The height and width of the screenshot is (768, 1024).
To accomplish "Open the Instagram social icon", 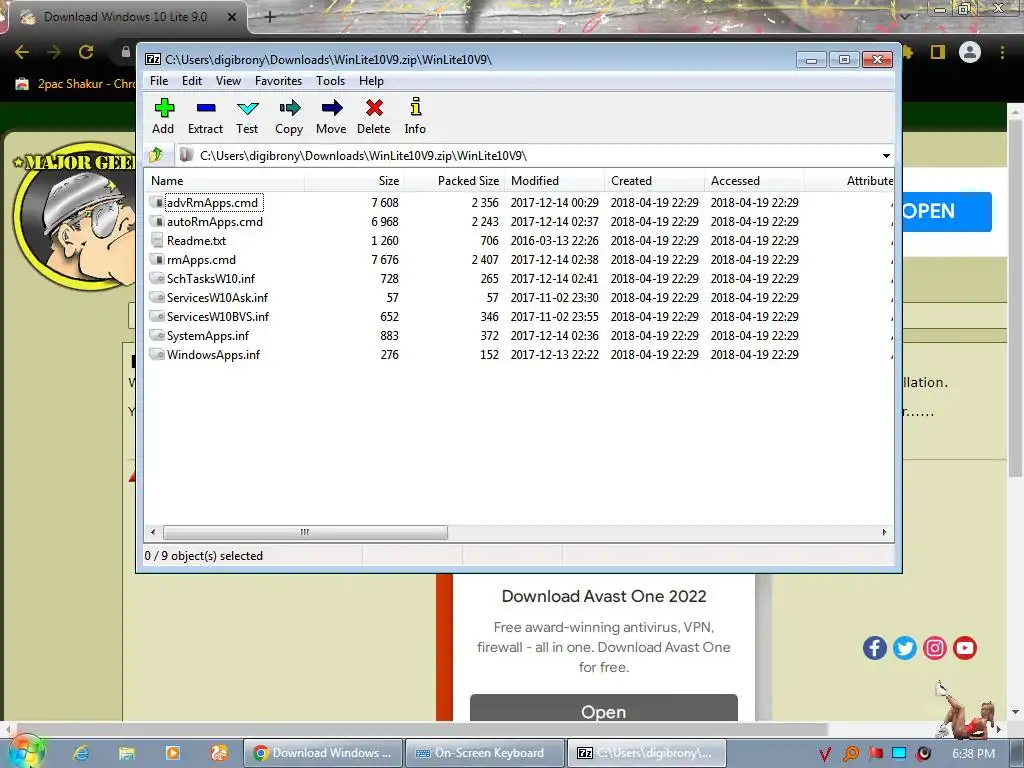I will (935, 648).
